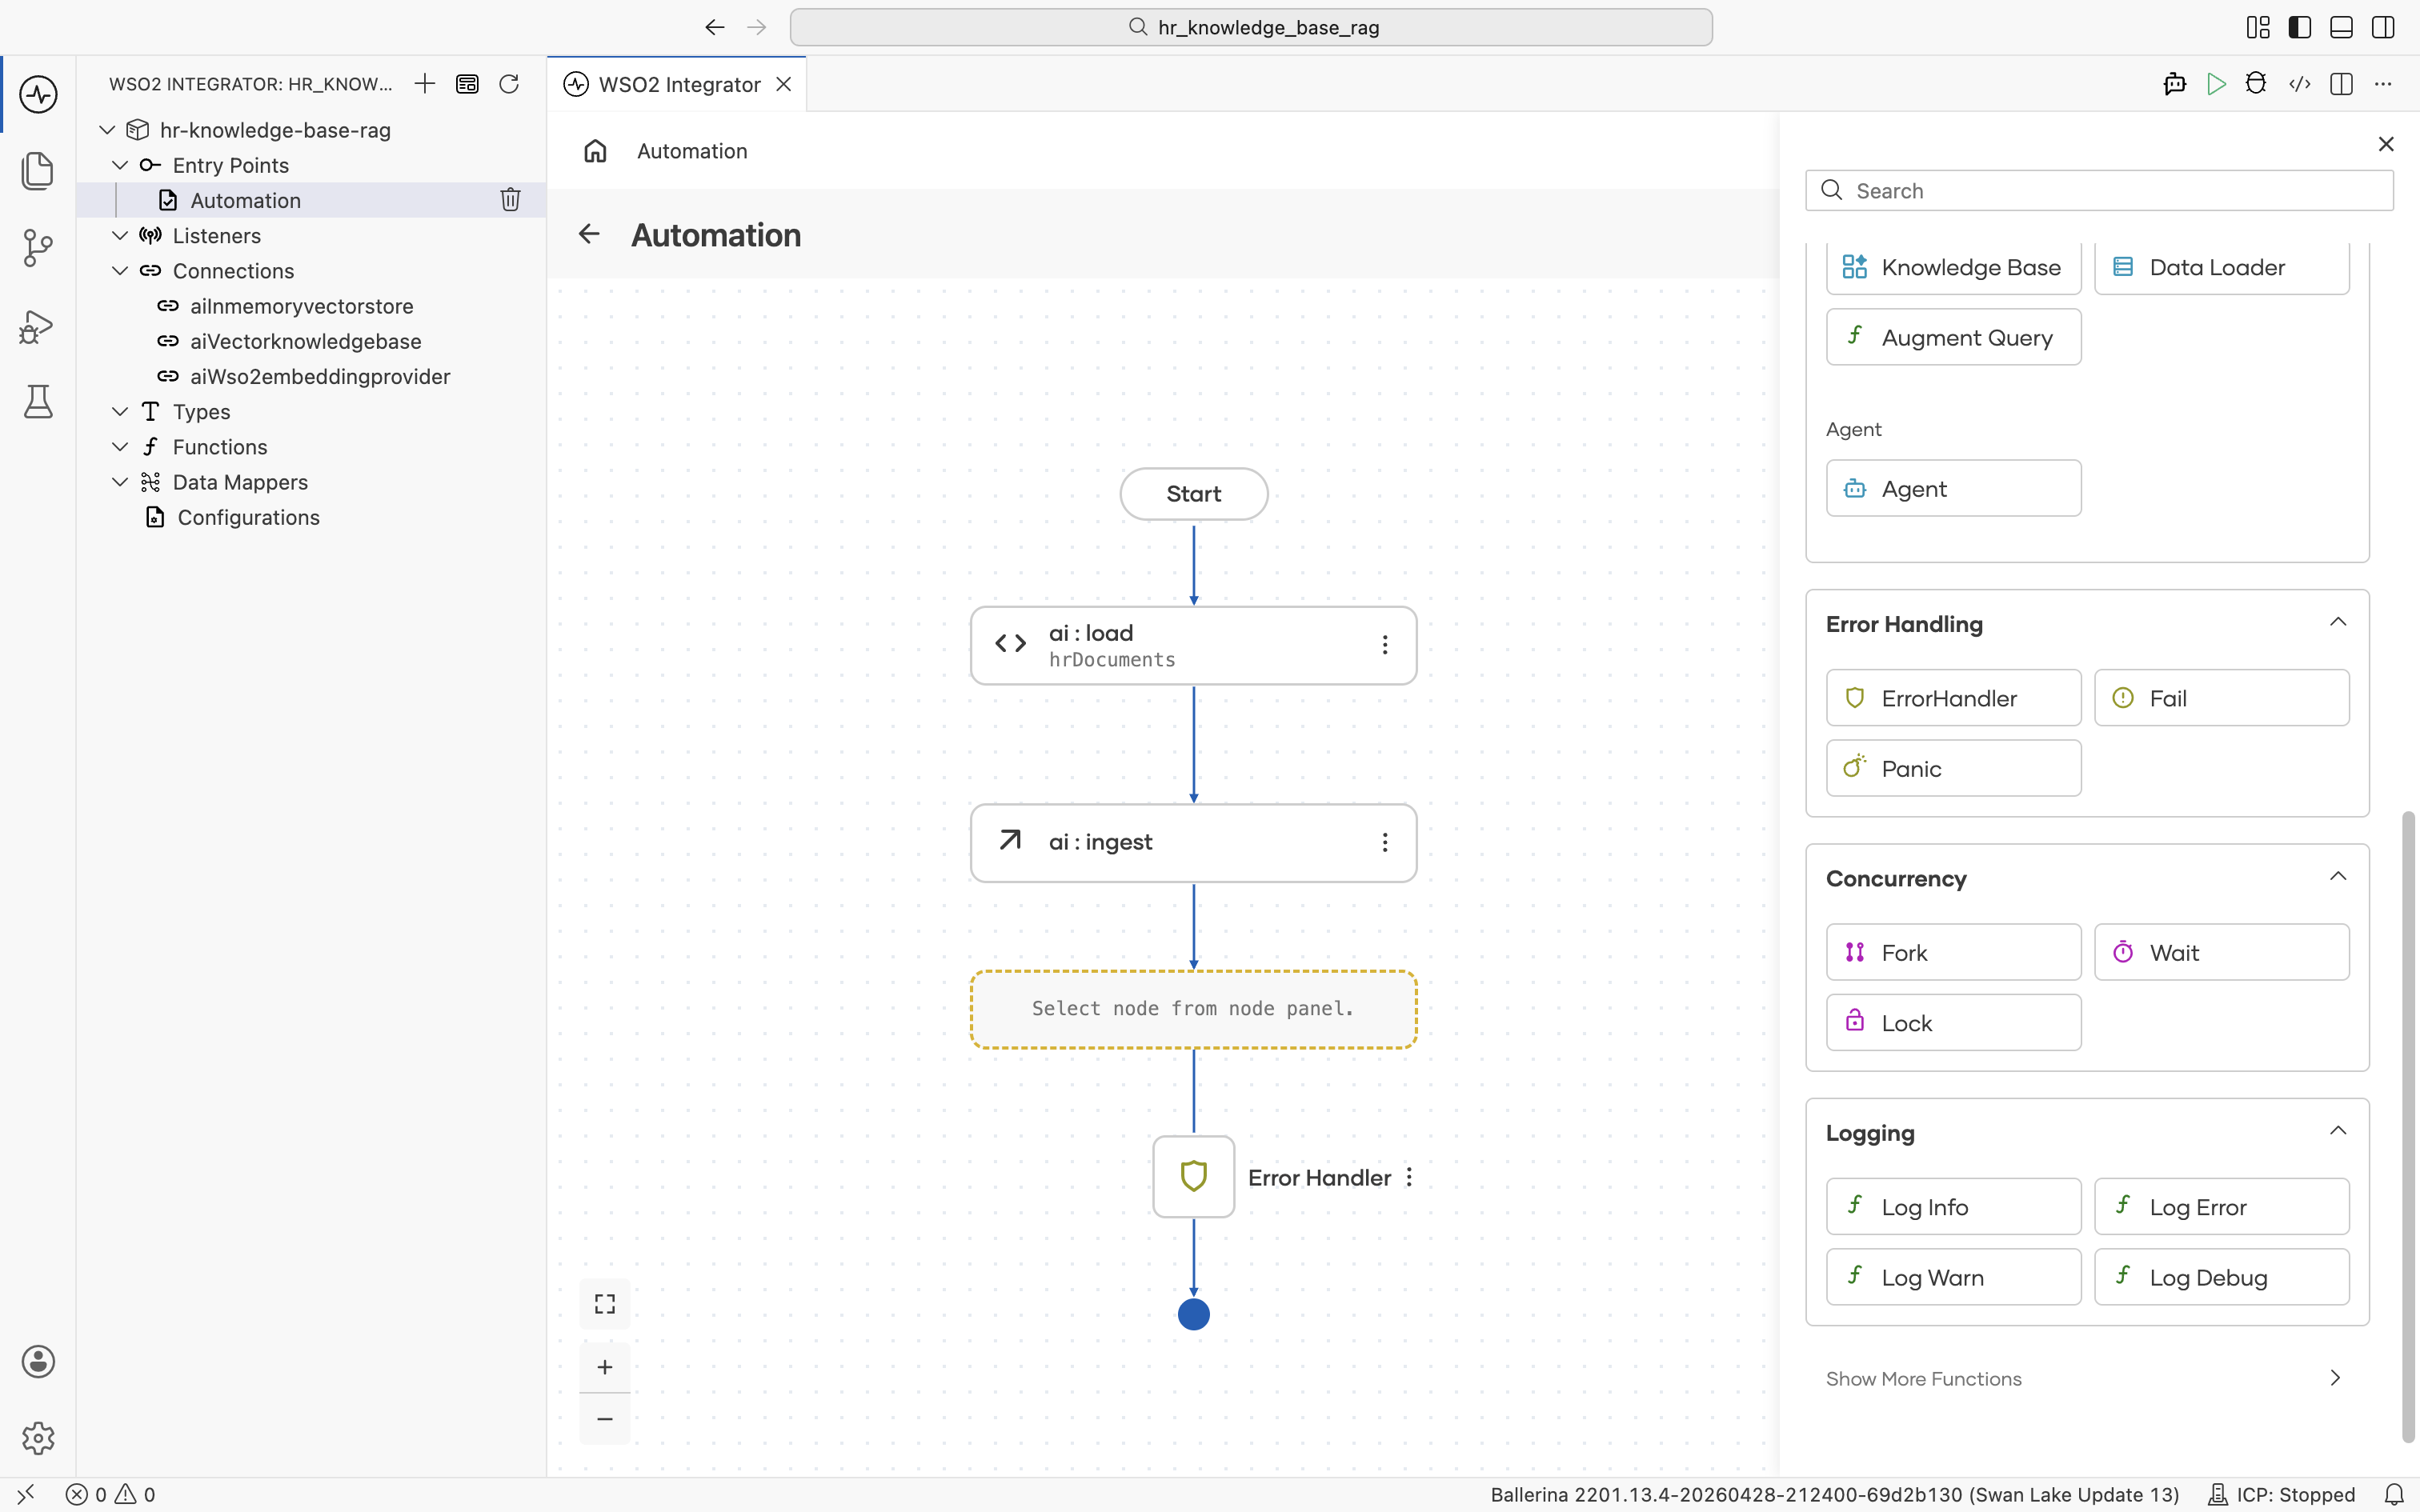Toggle the bottom panel layout

point(2341,27)
